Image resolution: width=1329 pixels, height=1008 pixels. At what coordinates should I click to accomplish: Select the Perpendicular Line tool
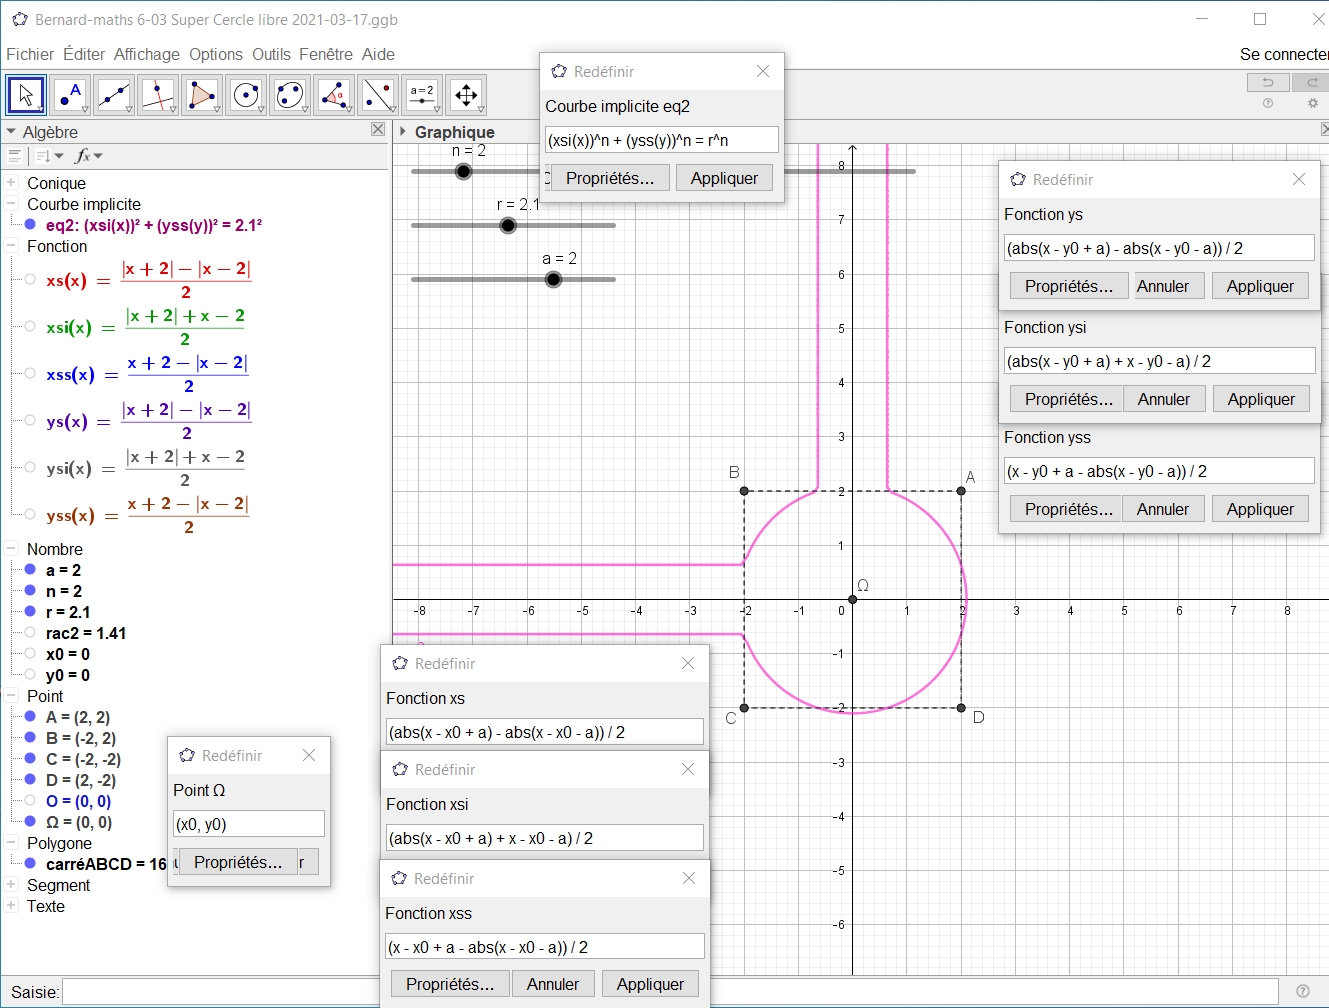point(158,95)
